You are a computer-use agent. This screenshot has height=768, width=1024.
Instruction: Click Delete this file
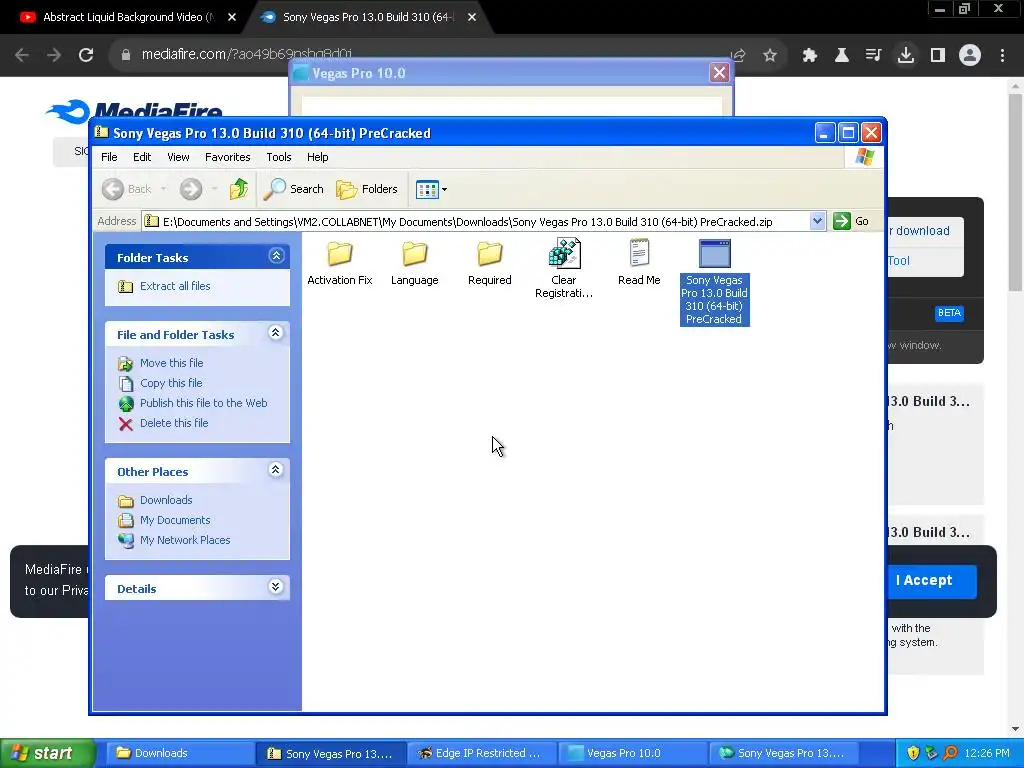(x=163, y=423)
